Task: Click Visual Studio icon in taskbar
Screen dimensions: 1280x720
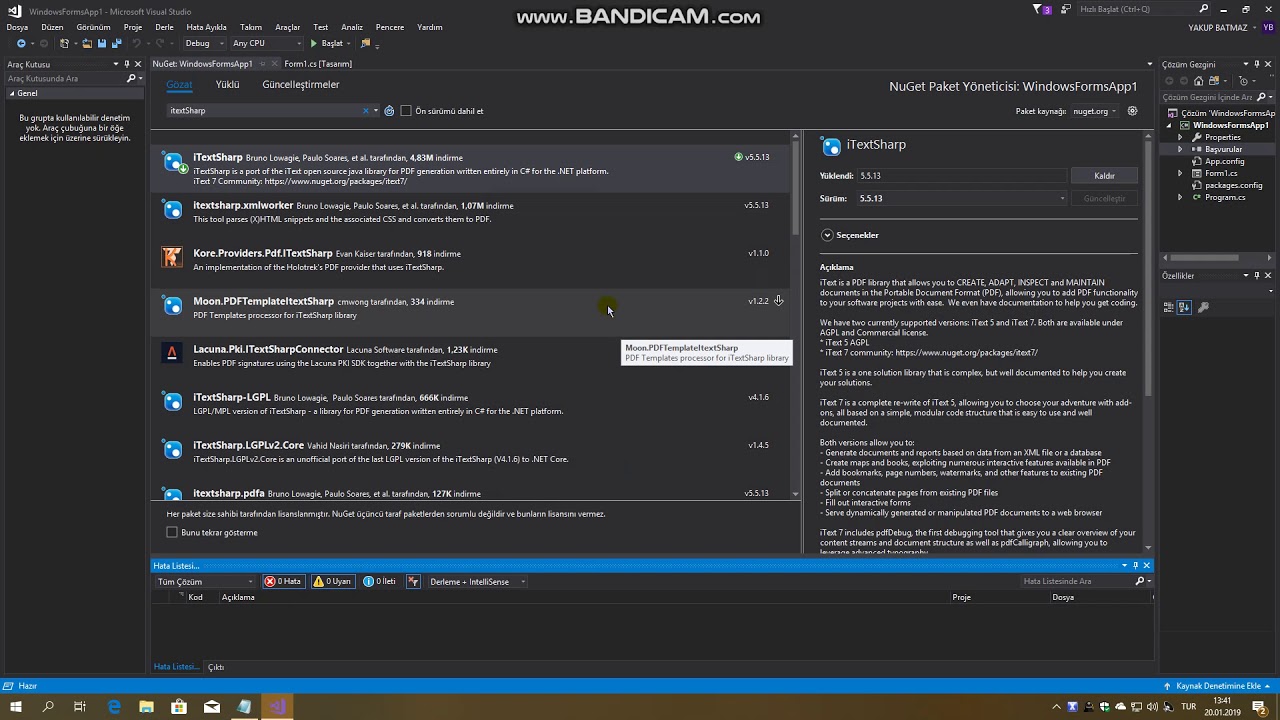Action: (278, 707)
